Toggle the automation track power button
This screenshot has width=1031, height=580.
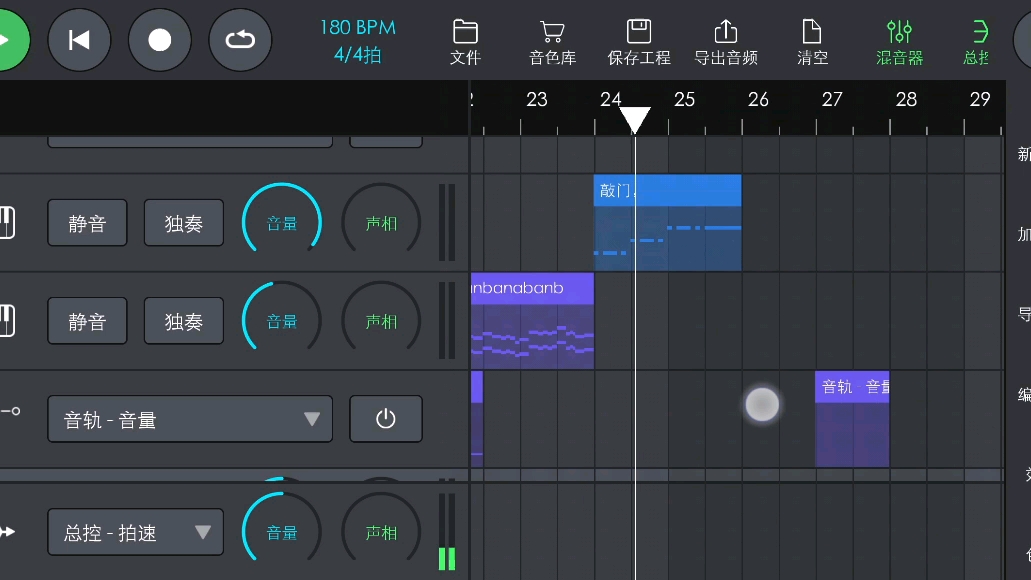(x=386, y=419)
